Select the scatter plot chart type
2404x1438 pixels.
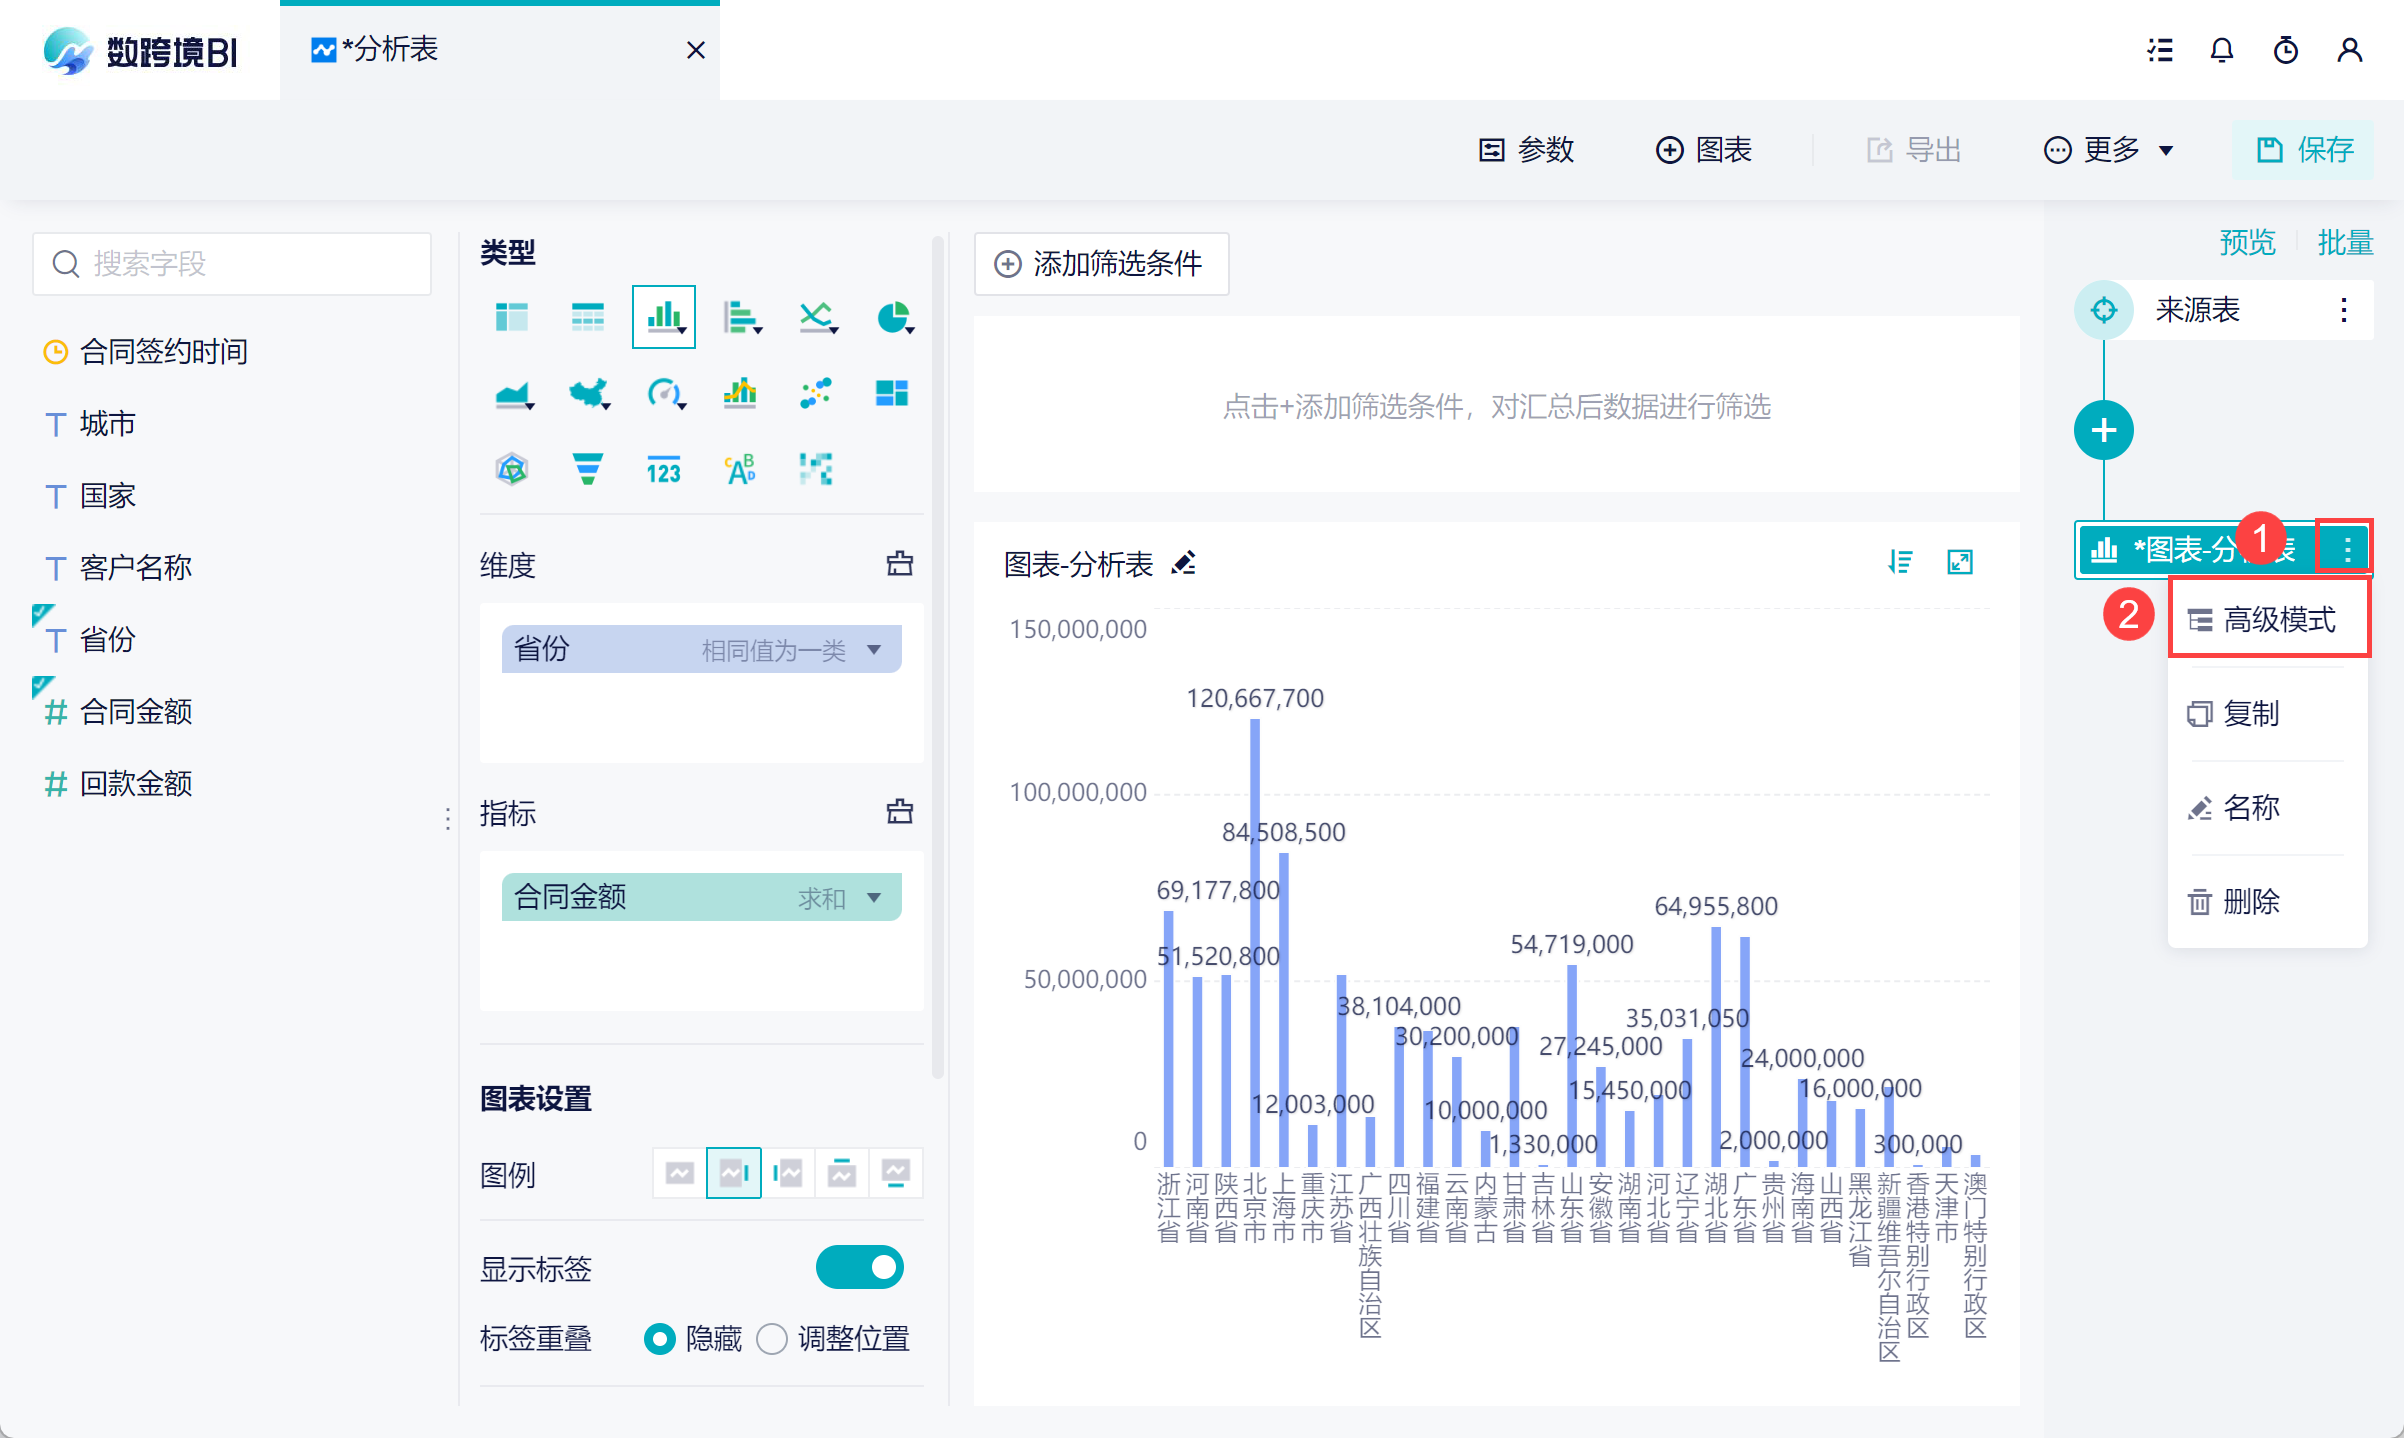click(815, 394)
